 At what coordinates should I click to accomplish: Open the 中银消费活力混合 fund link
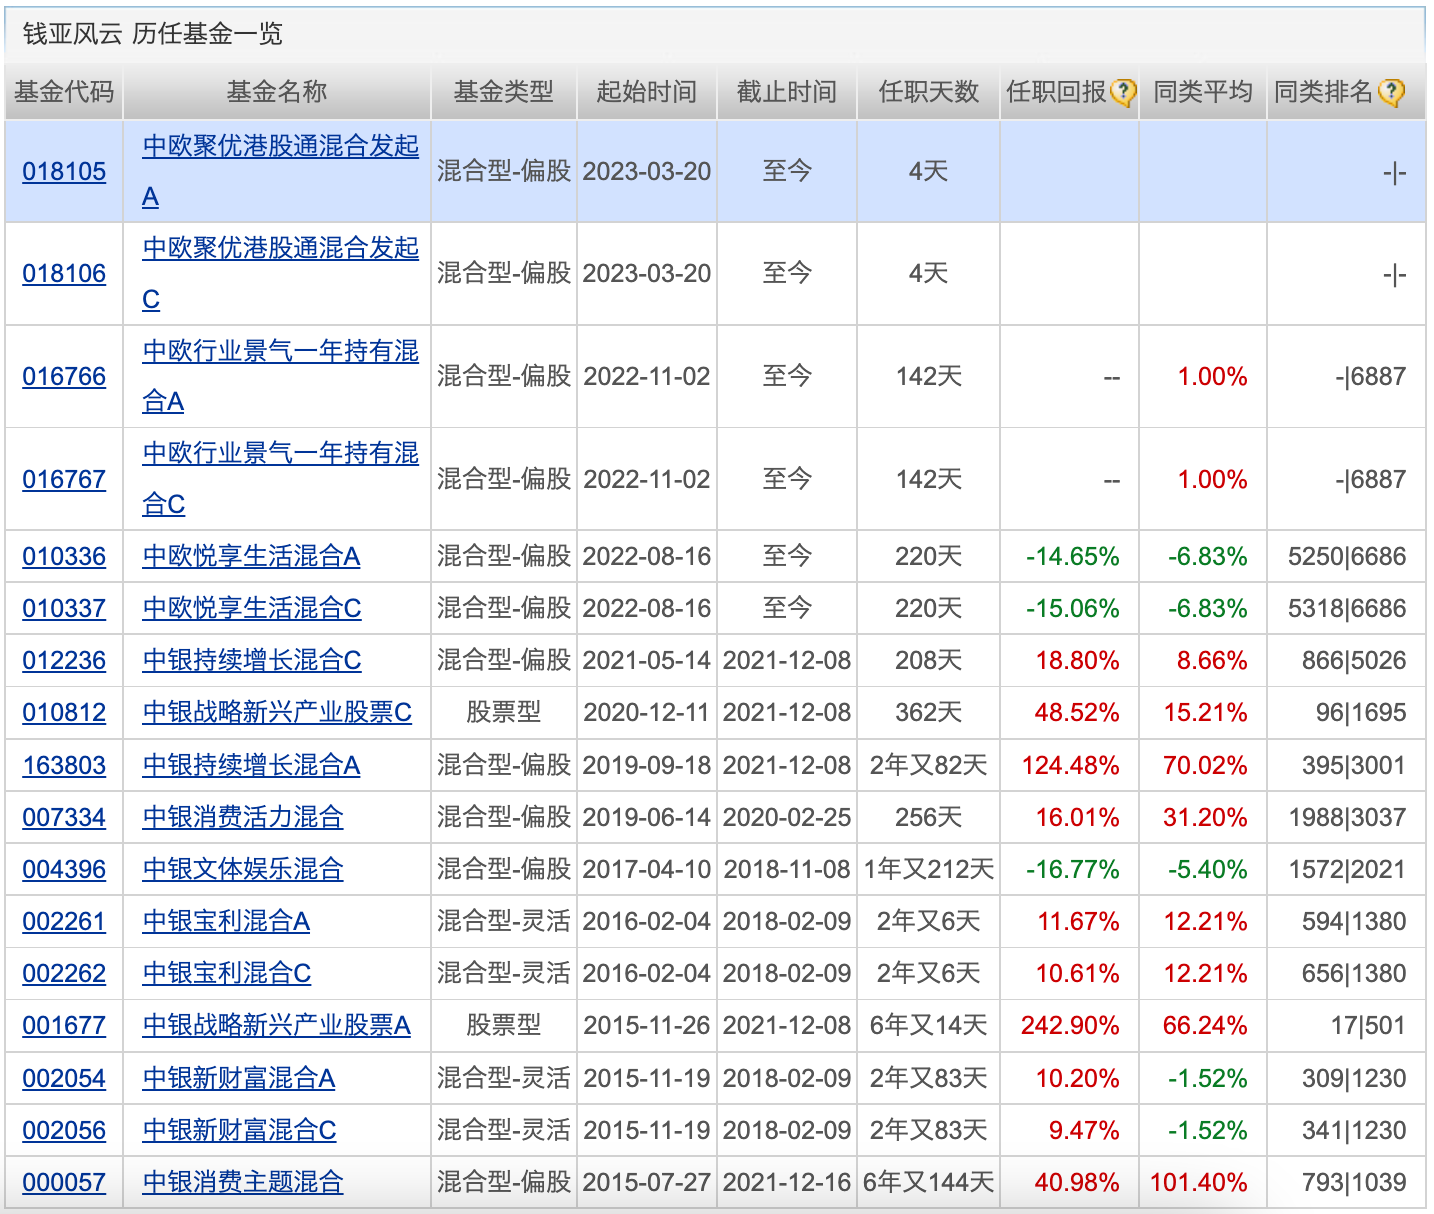click(243, 817)
